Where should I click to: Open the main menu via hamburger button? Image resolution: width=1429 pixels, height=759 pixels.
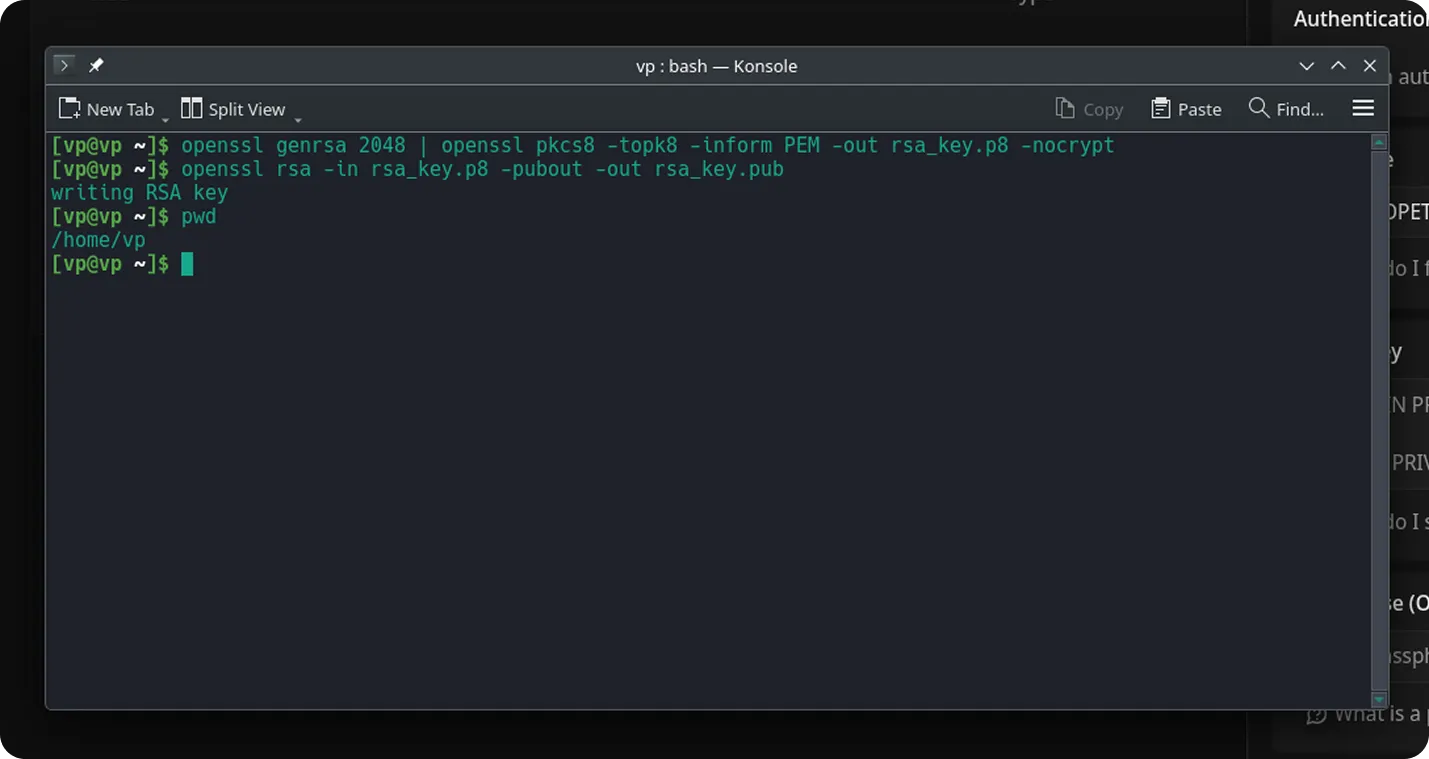click(1363, 109)
